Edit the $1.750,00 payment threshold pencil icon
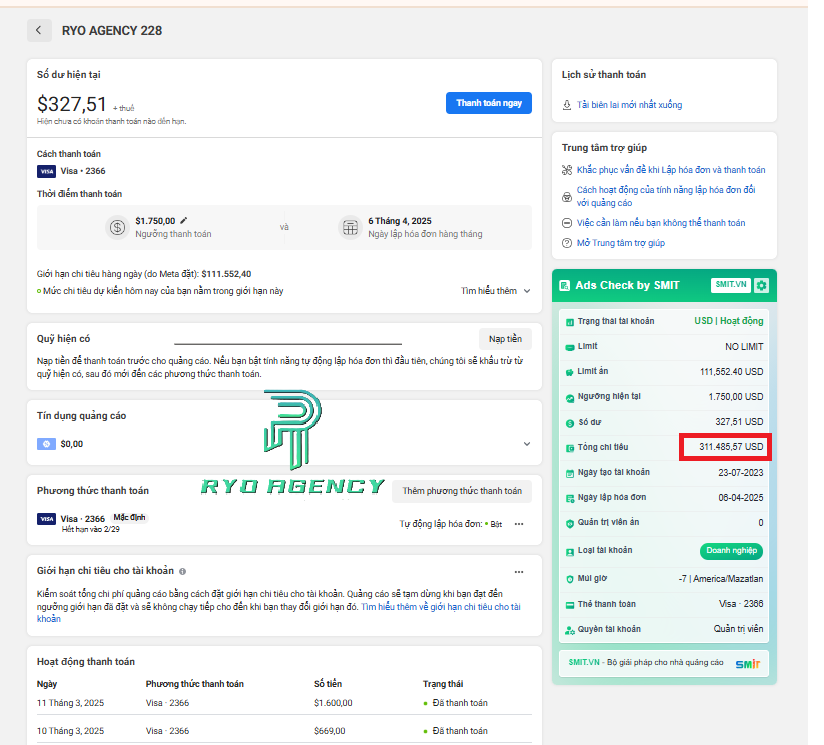824x745 pixels. [183, 221]
